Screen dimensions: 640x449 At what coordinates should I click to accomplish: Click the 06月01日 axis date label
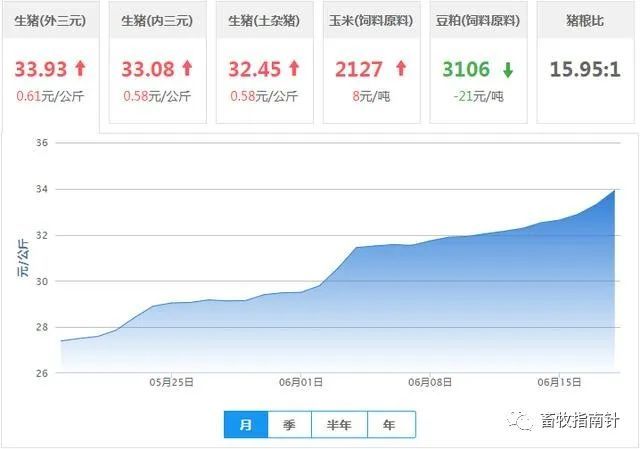(x=301, y=382)
